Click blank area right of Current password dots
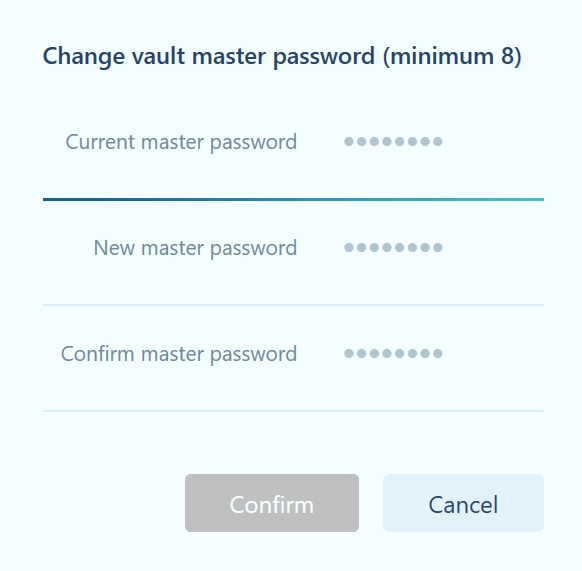 [494, 141]
